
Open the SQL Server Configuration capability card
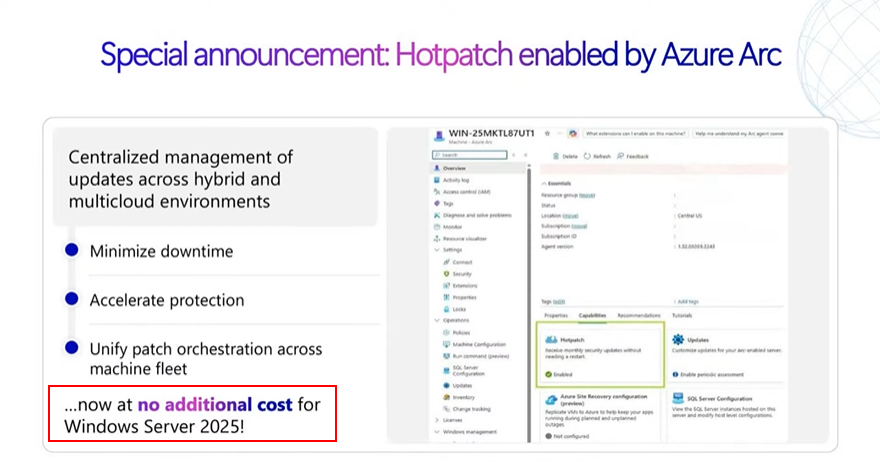tap(727, 416)
